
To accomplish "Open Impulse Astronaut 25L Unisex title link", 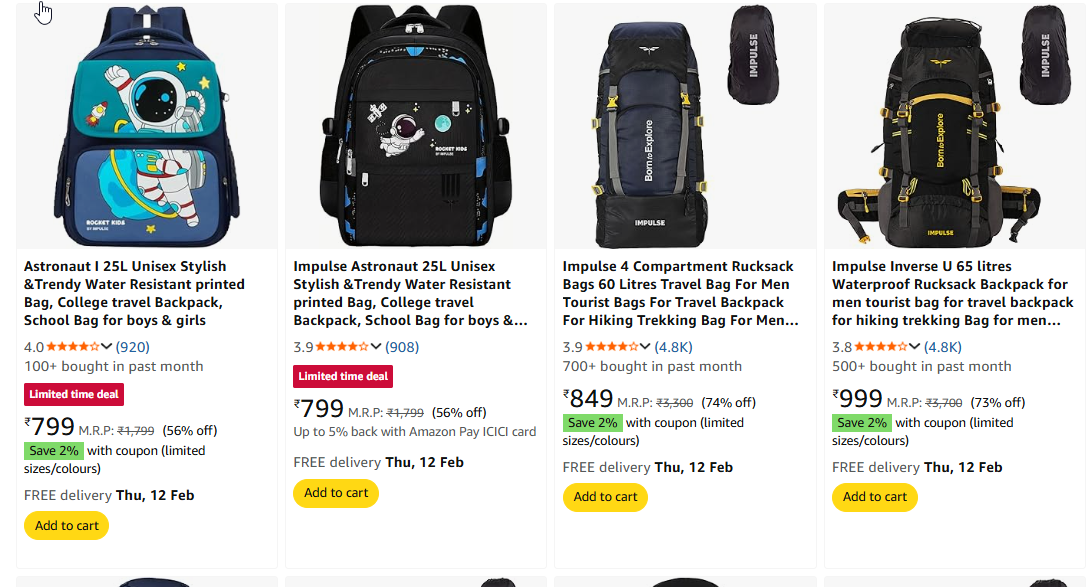I will click(409, 293).
